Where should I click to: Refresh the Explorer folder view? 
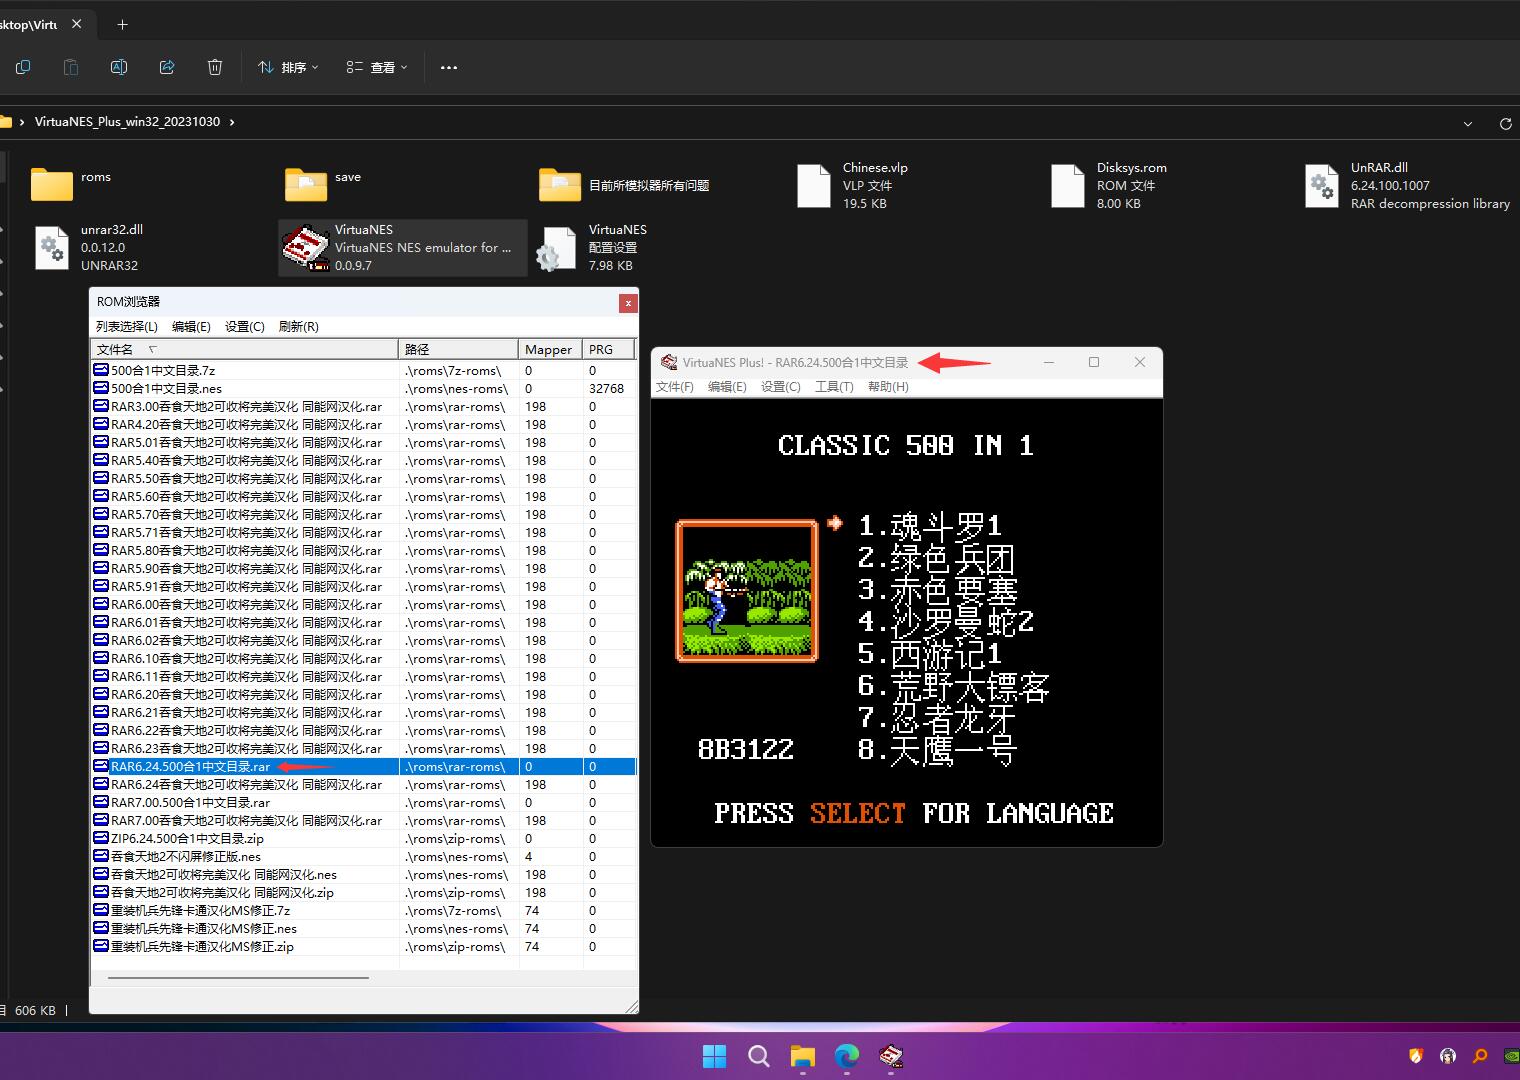tap(1505, 123)
